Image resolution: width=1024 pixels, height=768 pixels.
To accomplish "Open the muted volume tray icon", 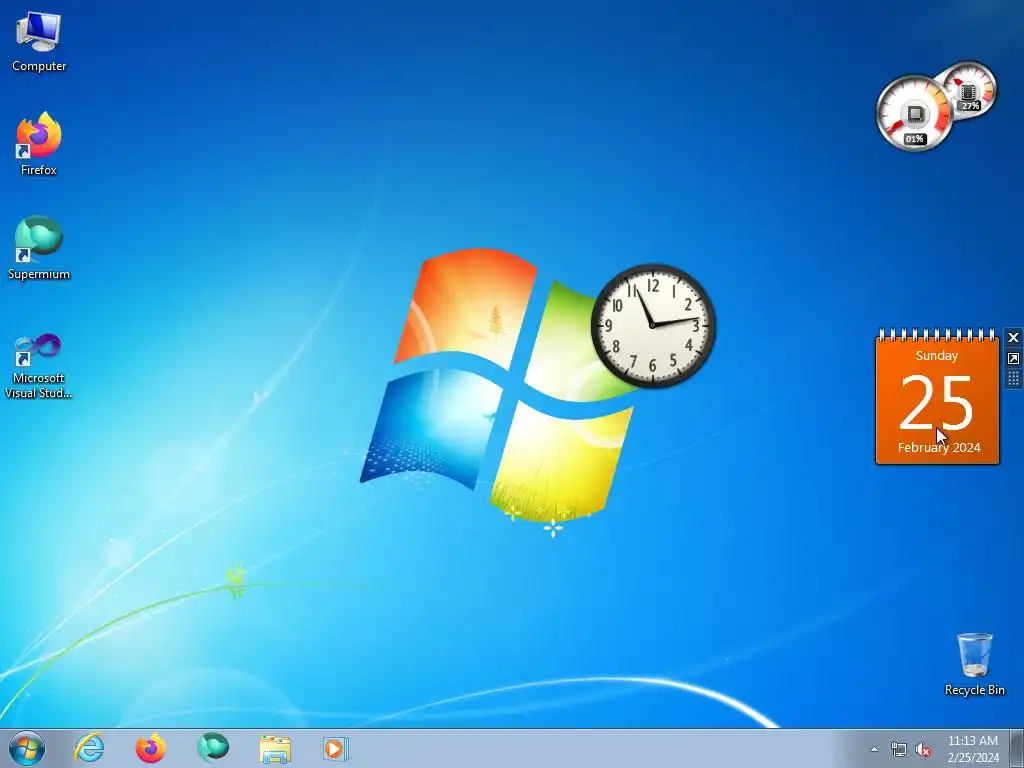I will click(x=923, y=749).
